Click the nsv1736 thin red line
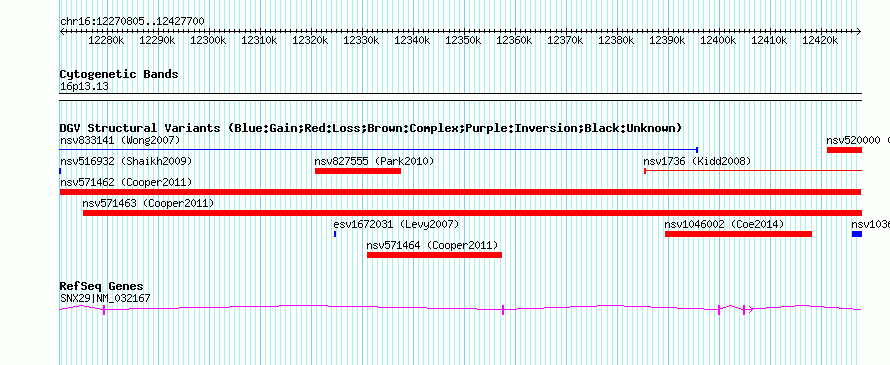 tap(753, 170)
